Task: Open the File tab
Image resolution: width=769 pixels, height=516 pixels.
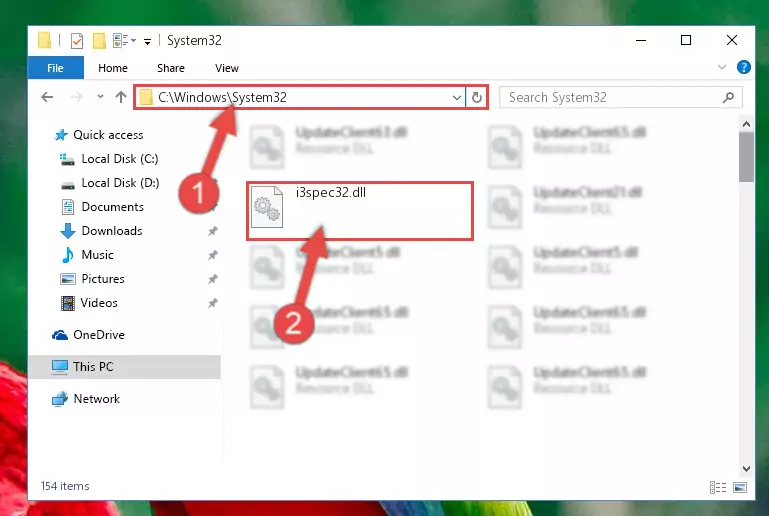Action: pos(55,68)
